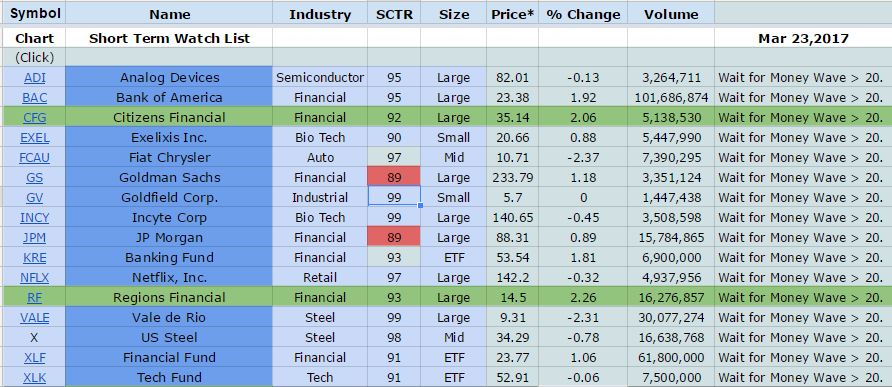The image size is (892, 387).
Task: Click the FCAU ticker link
Action: click(34, 158)
